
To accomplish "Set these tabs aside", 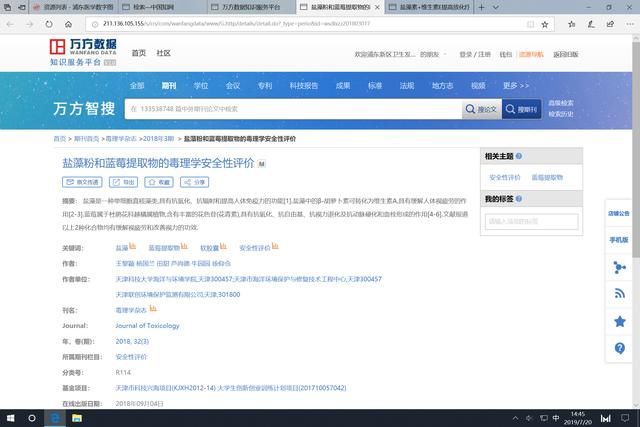I will 22,7.
